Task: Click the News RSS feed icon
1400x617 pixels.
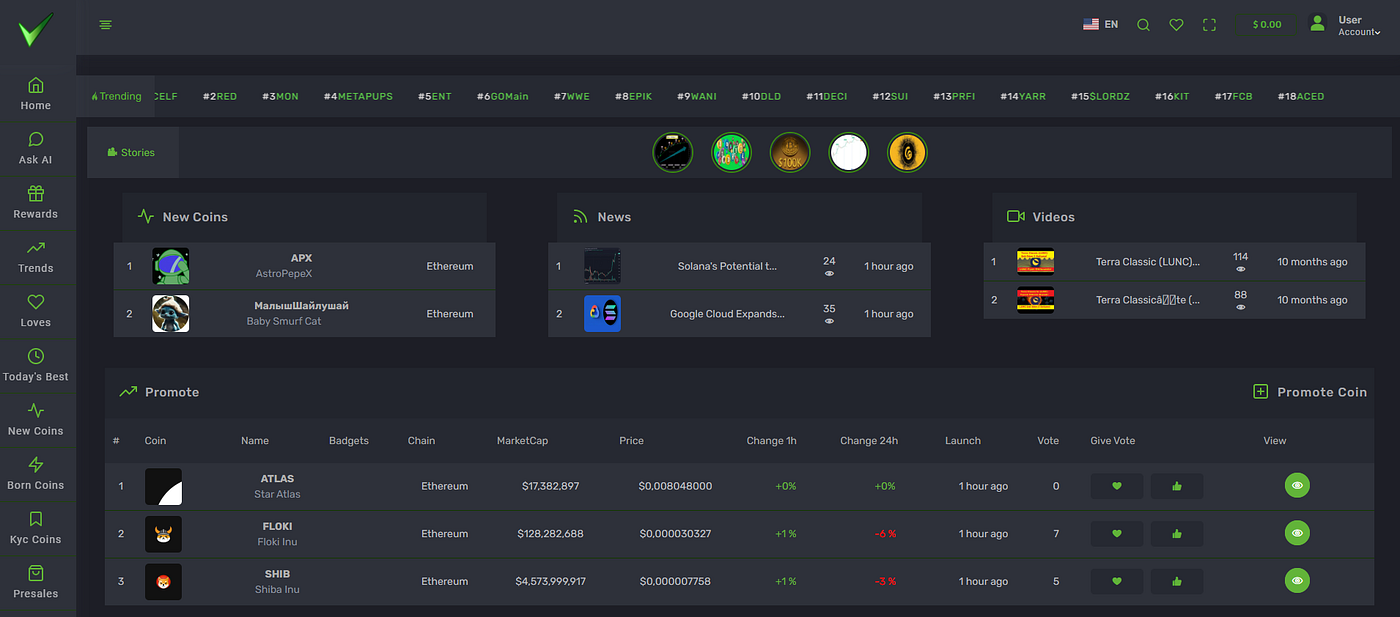Action: 580,216
